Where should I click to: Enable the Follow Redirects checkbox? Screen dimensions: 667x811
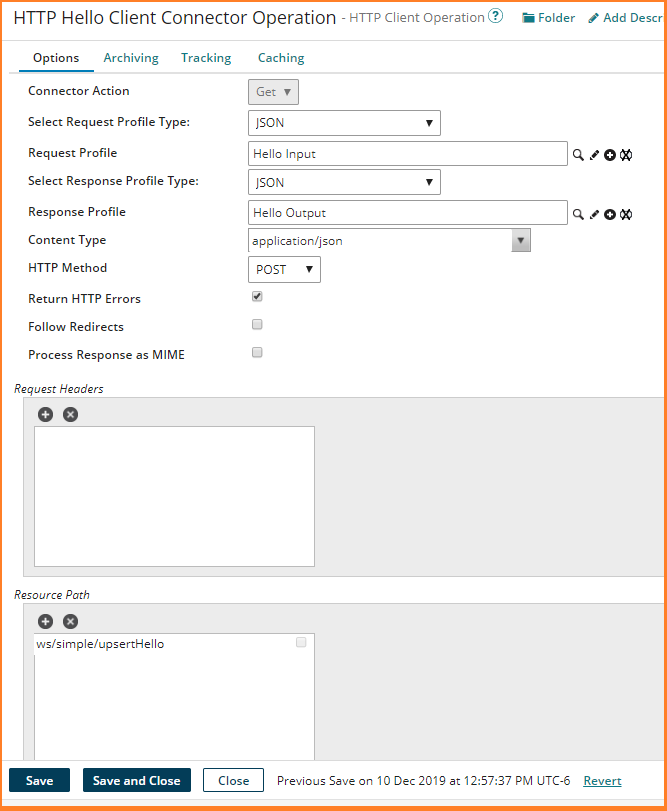tap(257, 325)
